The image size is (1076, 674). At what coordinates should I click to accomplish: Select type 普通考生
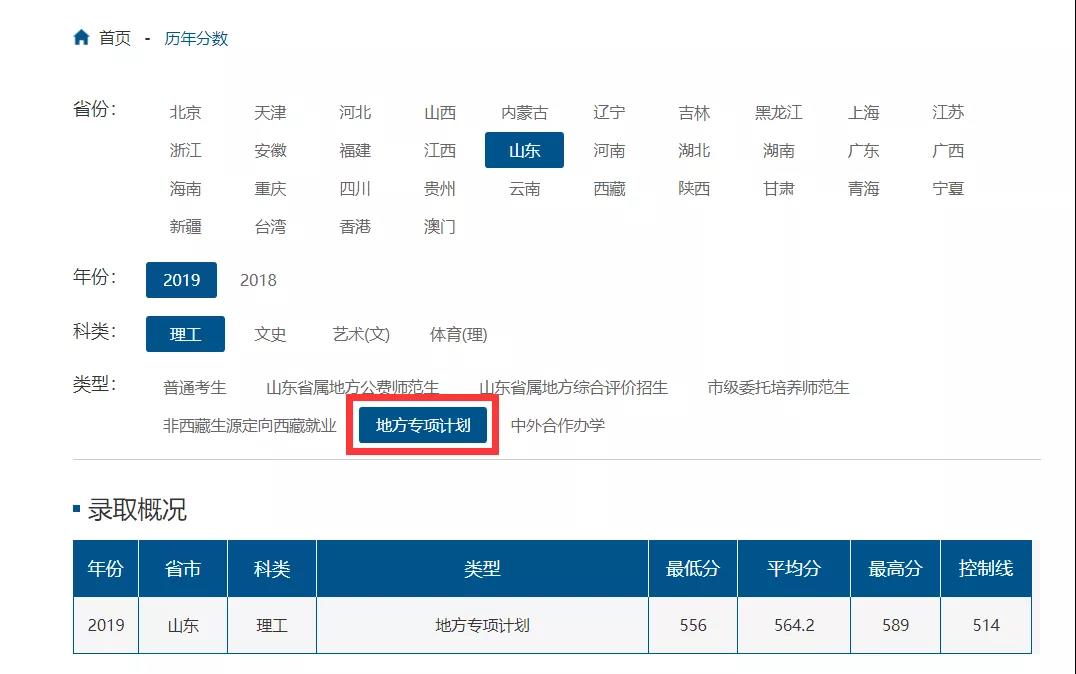click(x=195, y=388)
